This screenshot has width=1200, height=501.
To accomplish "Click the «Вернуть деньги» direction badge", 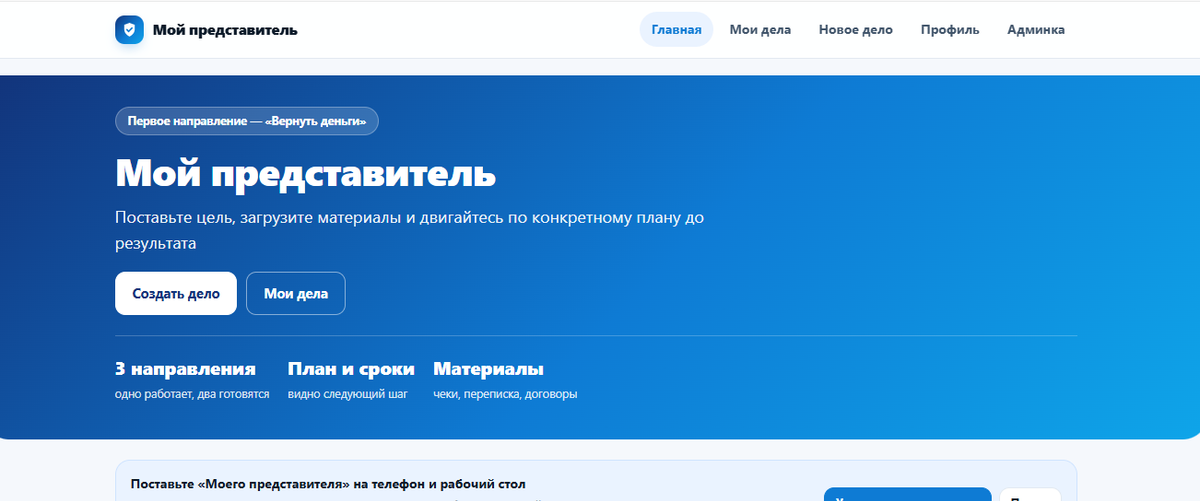I will (x=247, y=121).
